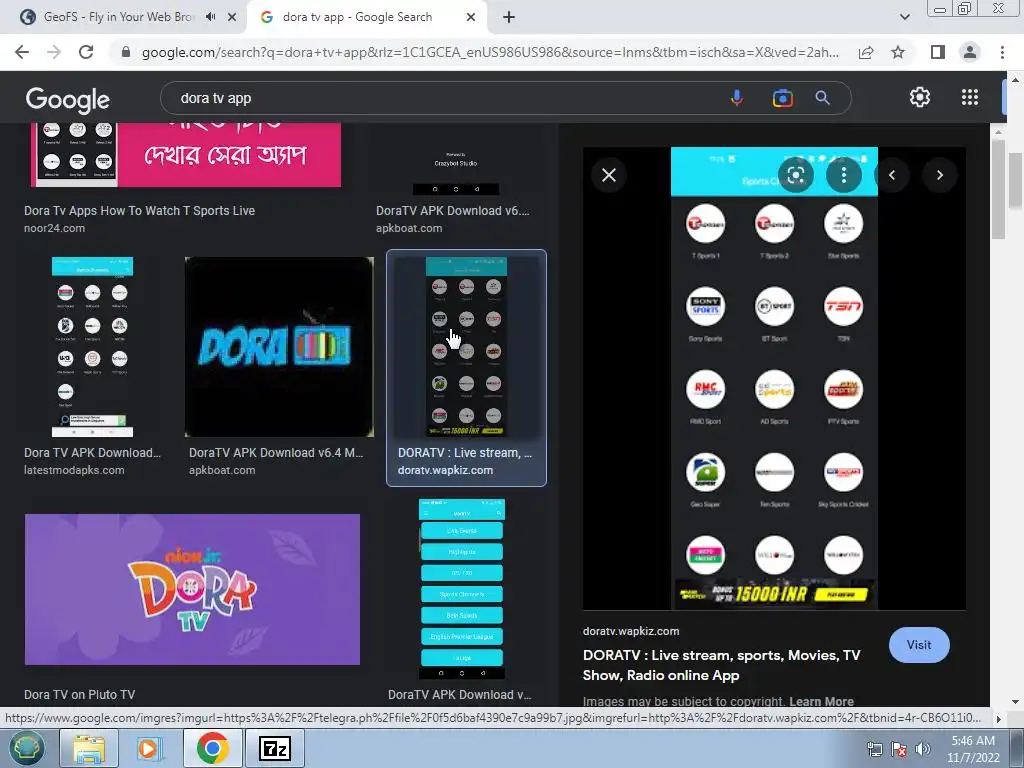1024x768 pixels.
Task: Show the next image in preview
Action: 940,175
